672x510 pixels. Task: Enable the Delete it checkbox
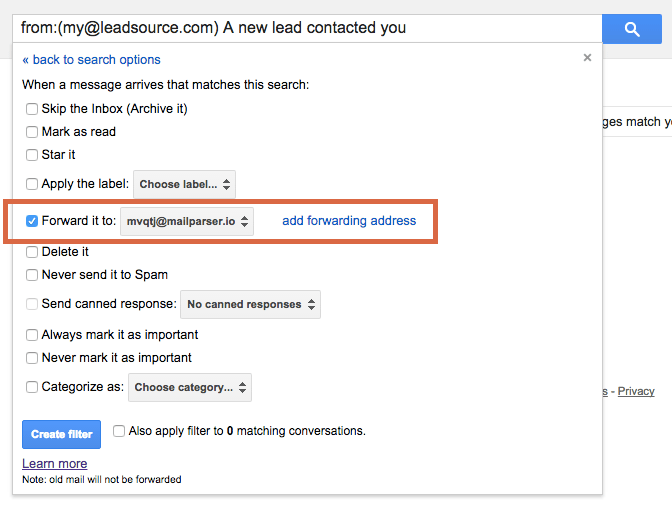[x=32, y=252]
